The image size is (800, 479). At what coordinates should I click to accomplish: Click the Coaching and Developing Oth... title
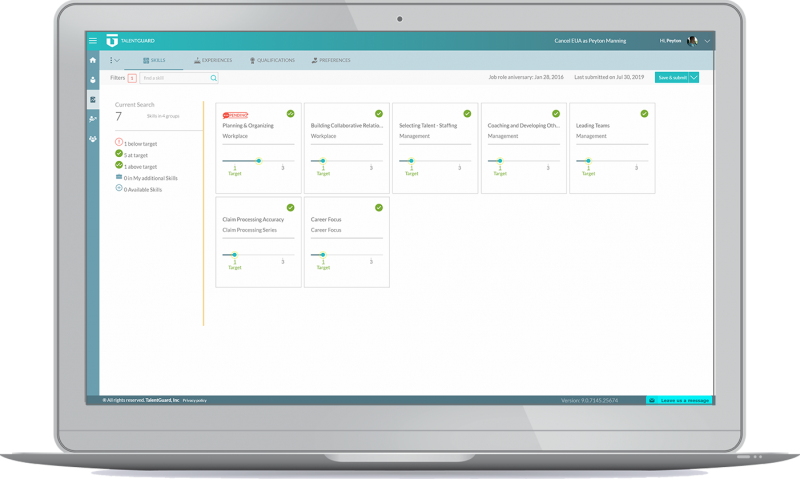click(x=523, y=125)
